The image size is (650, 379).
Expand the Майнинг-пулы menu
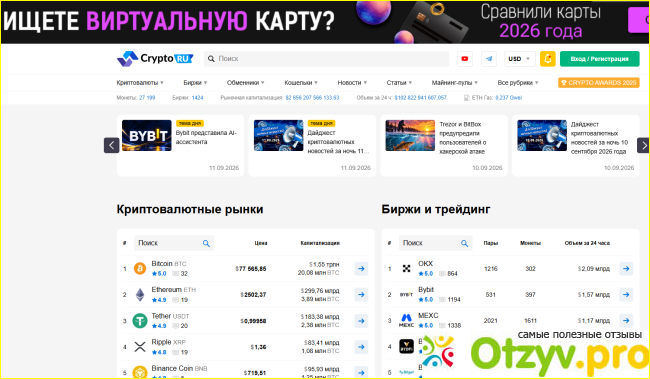tap(455, 83)
